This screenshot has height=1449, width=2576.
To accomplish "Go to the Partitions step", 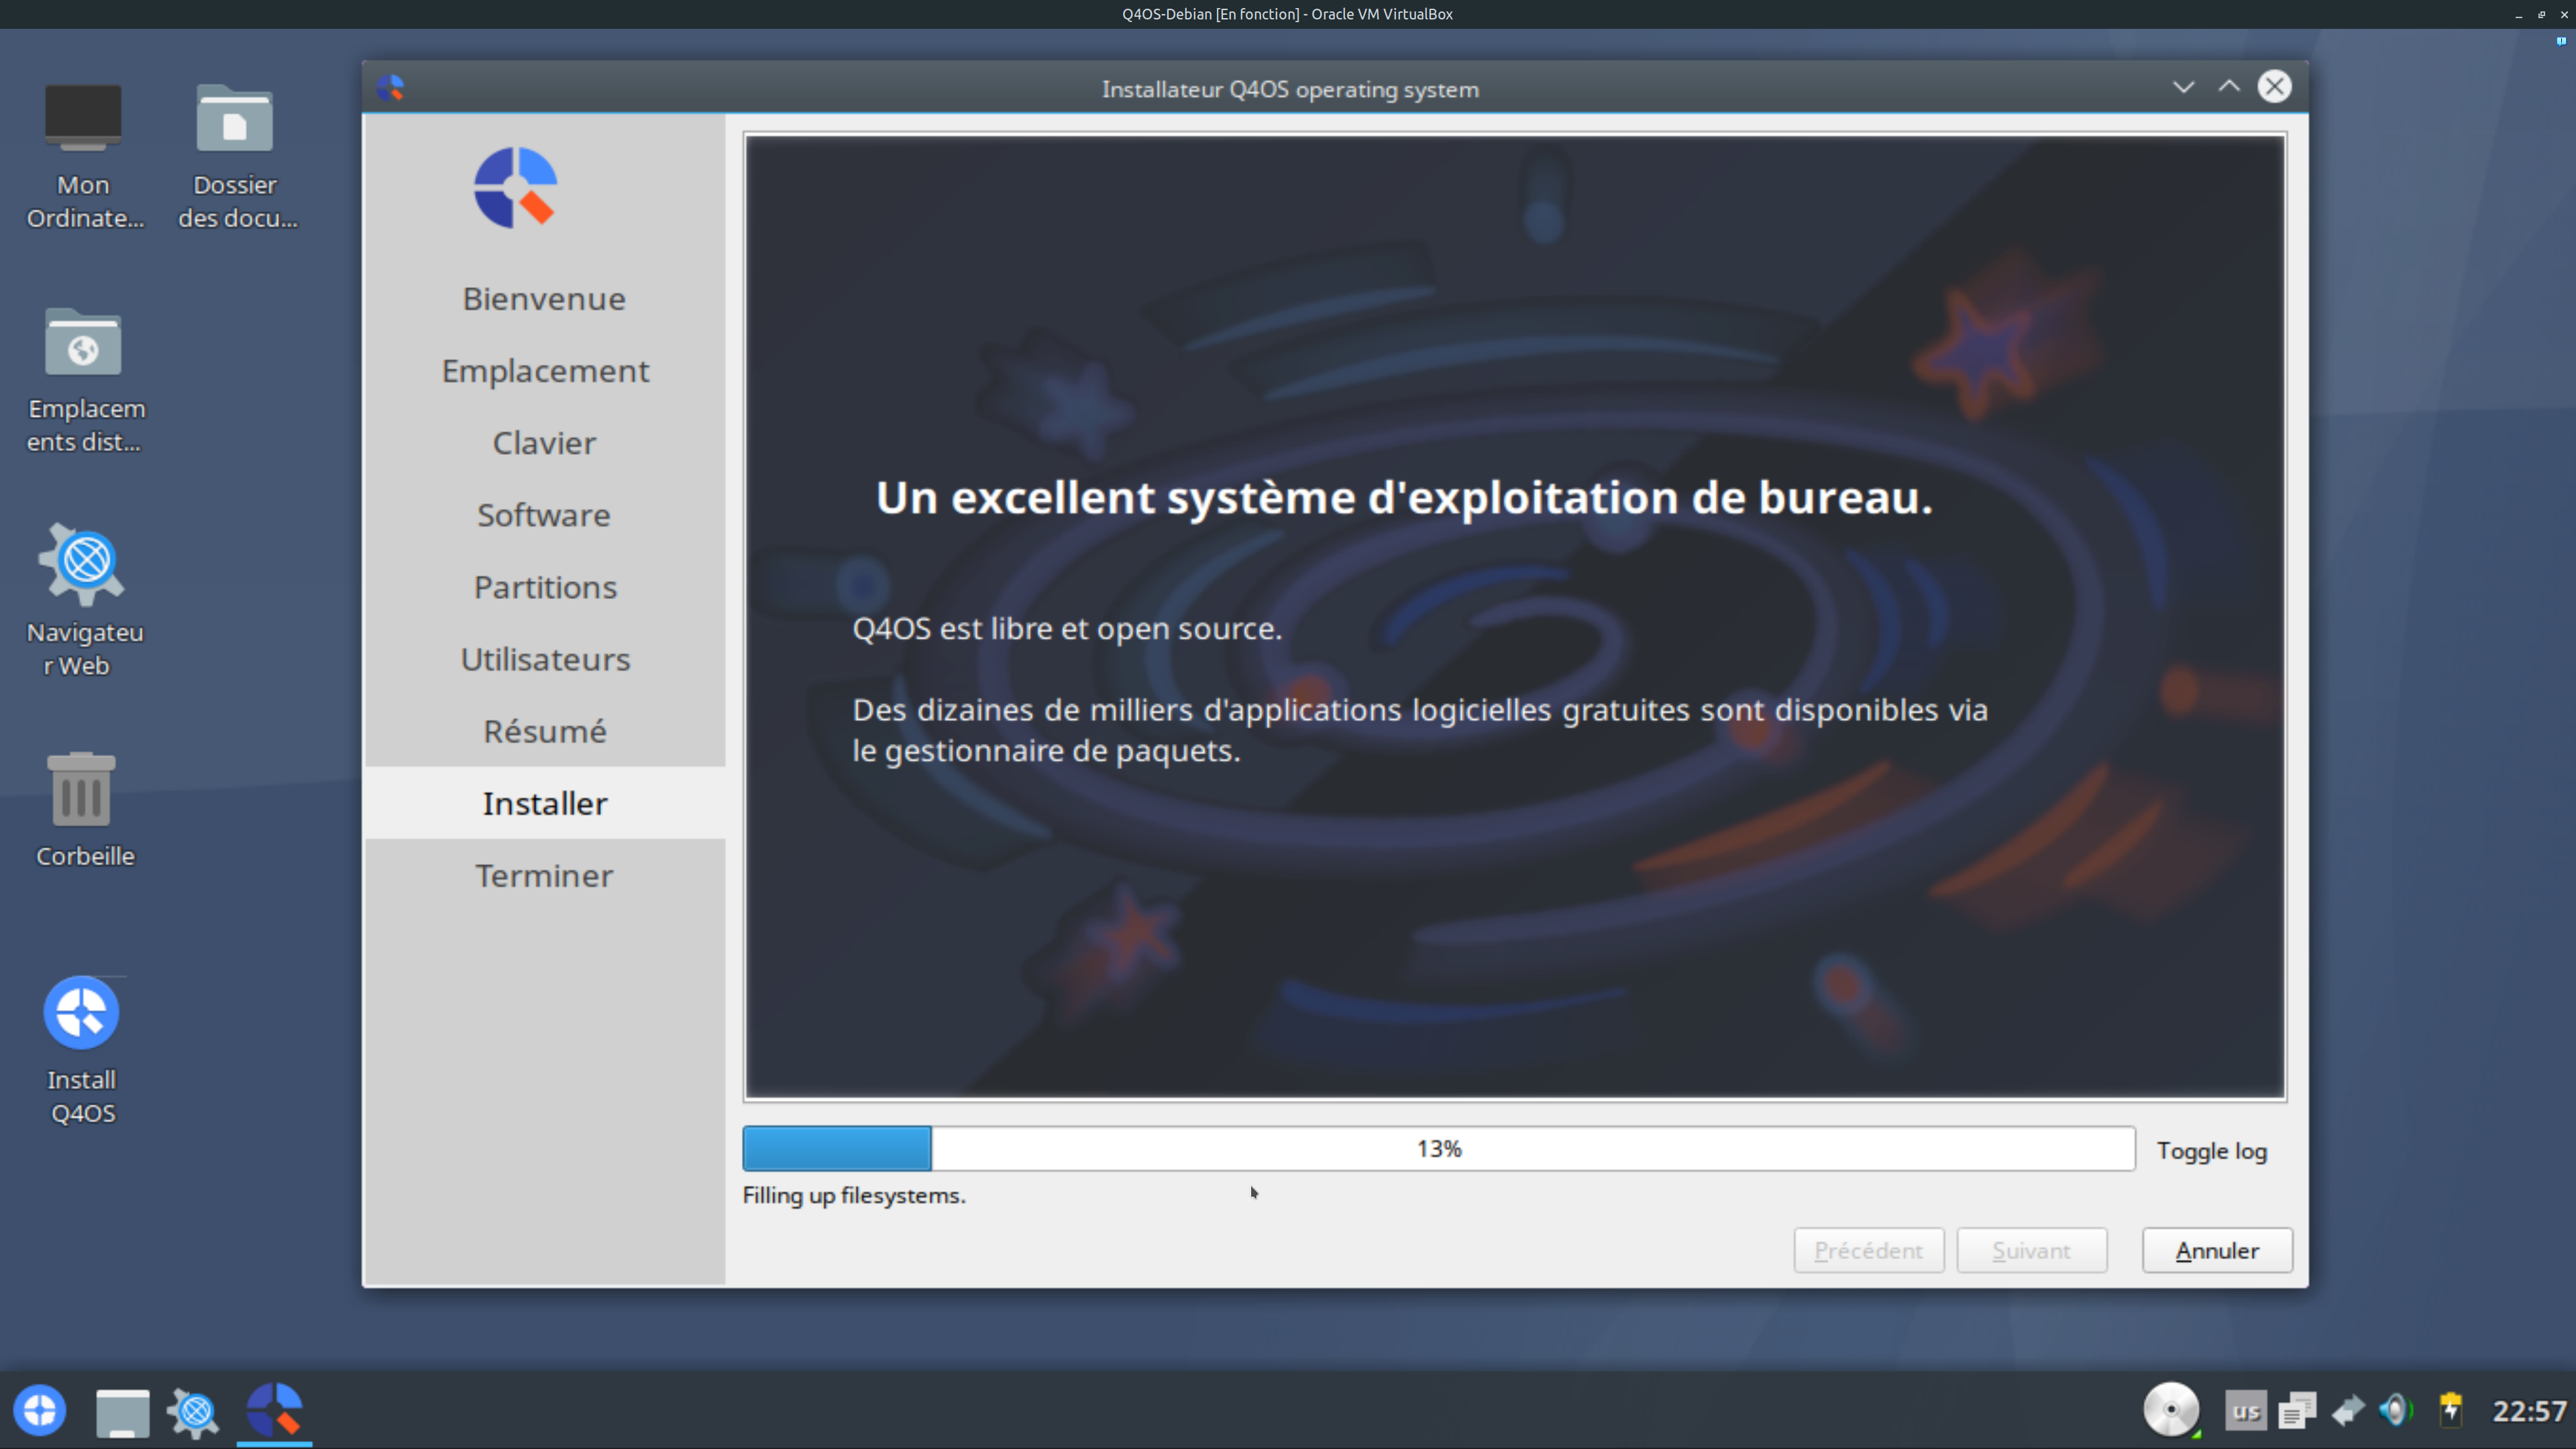I will coord(545,587).
